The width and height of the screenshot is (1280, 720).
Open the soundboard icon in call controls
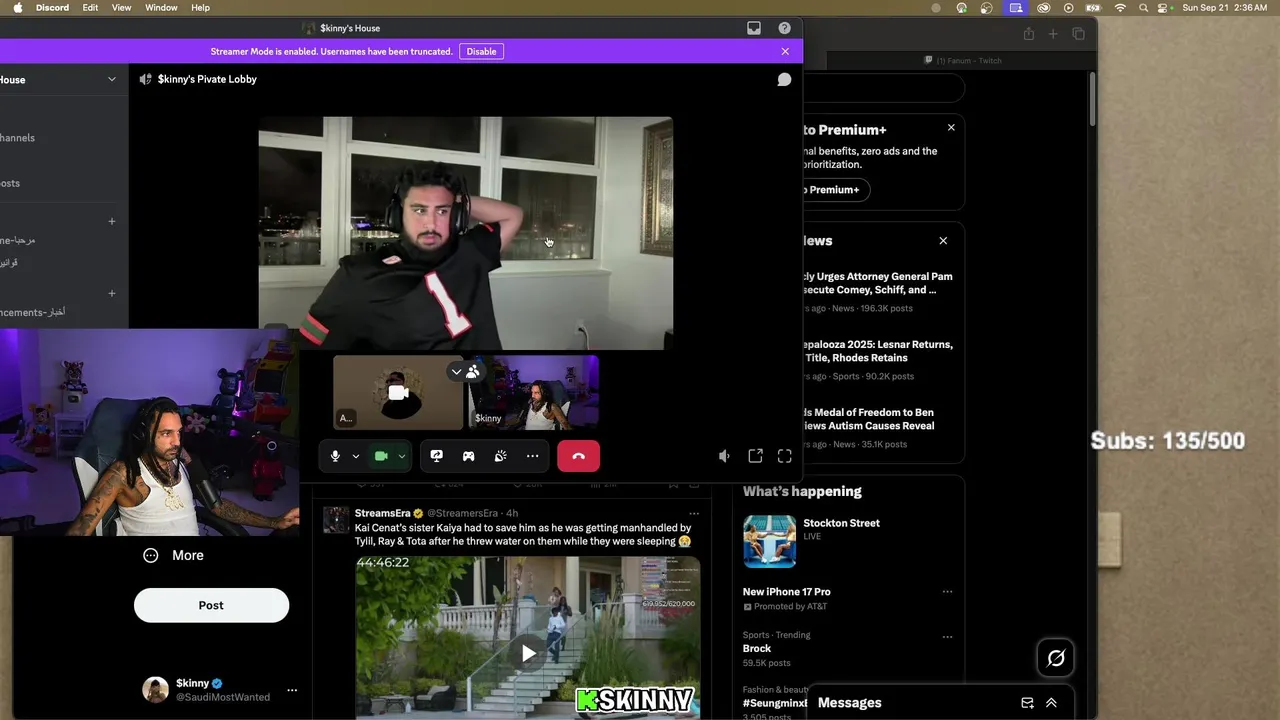pos(500,456)
